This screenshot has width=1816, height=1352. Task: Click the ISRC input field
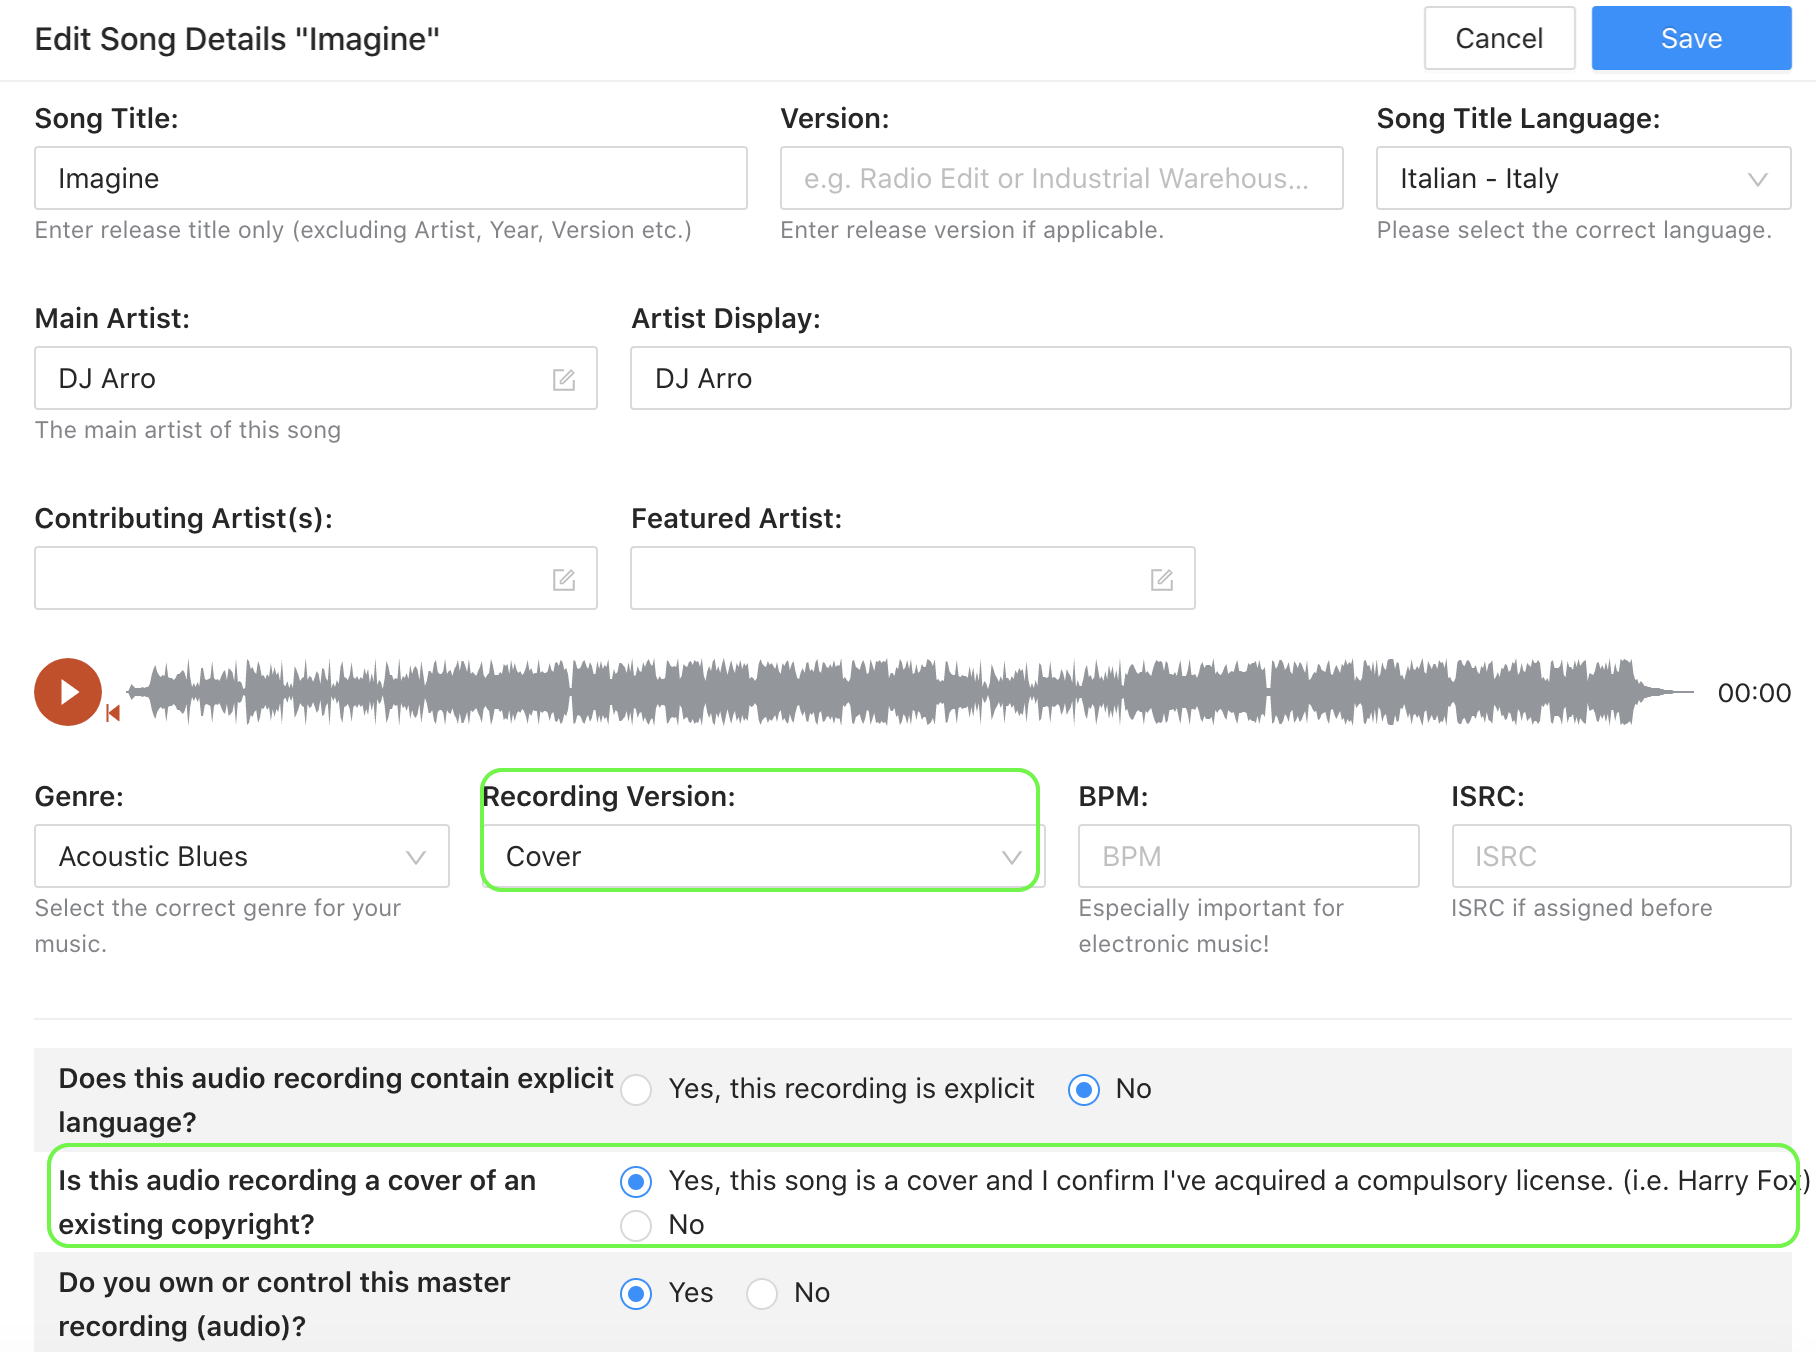pos(1621,856)
